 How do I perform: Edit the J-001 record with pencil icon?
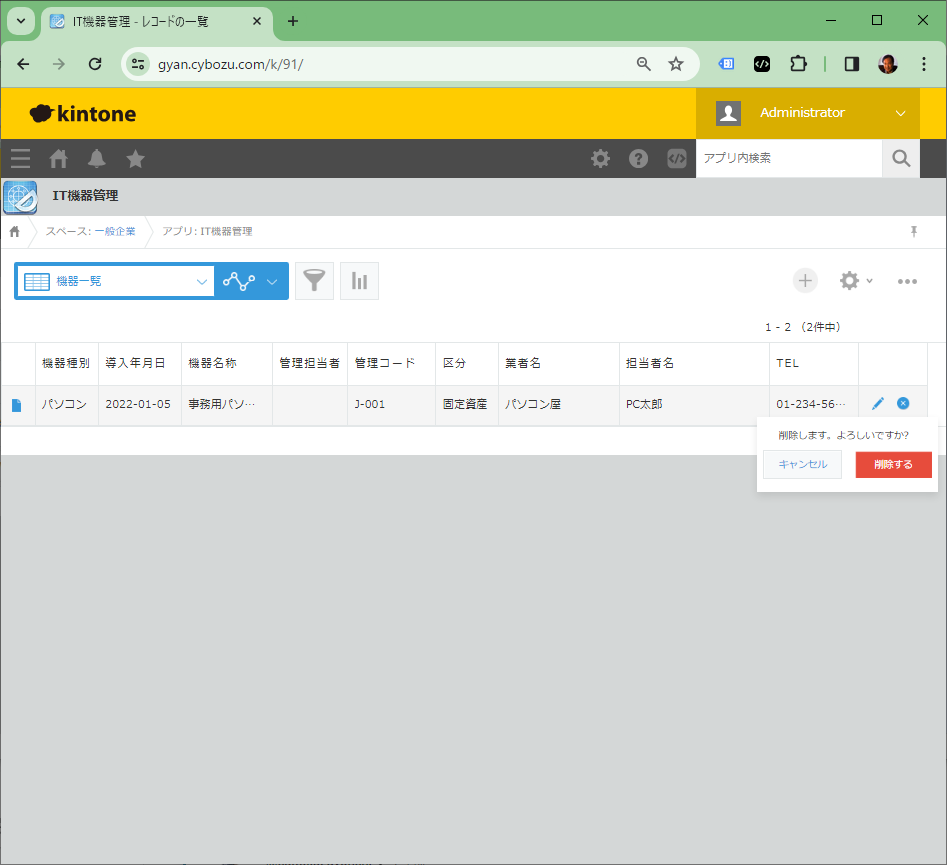click(x=878, y=404)
